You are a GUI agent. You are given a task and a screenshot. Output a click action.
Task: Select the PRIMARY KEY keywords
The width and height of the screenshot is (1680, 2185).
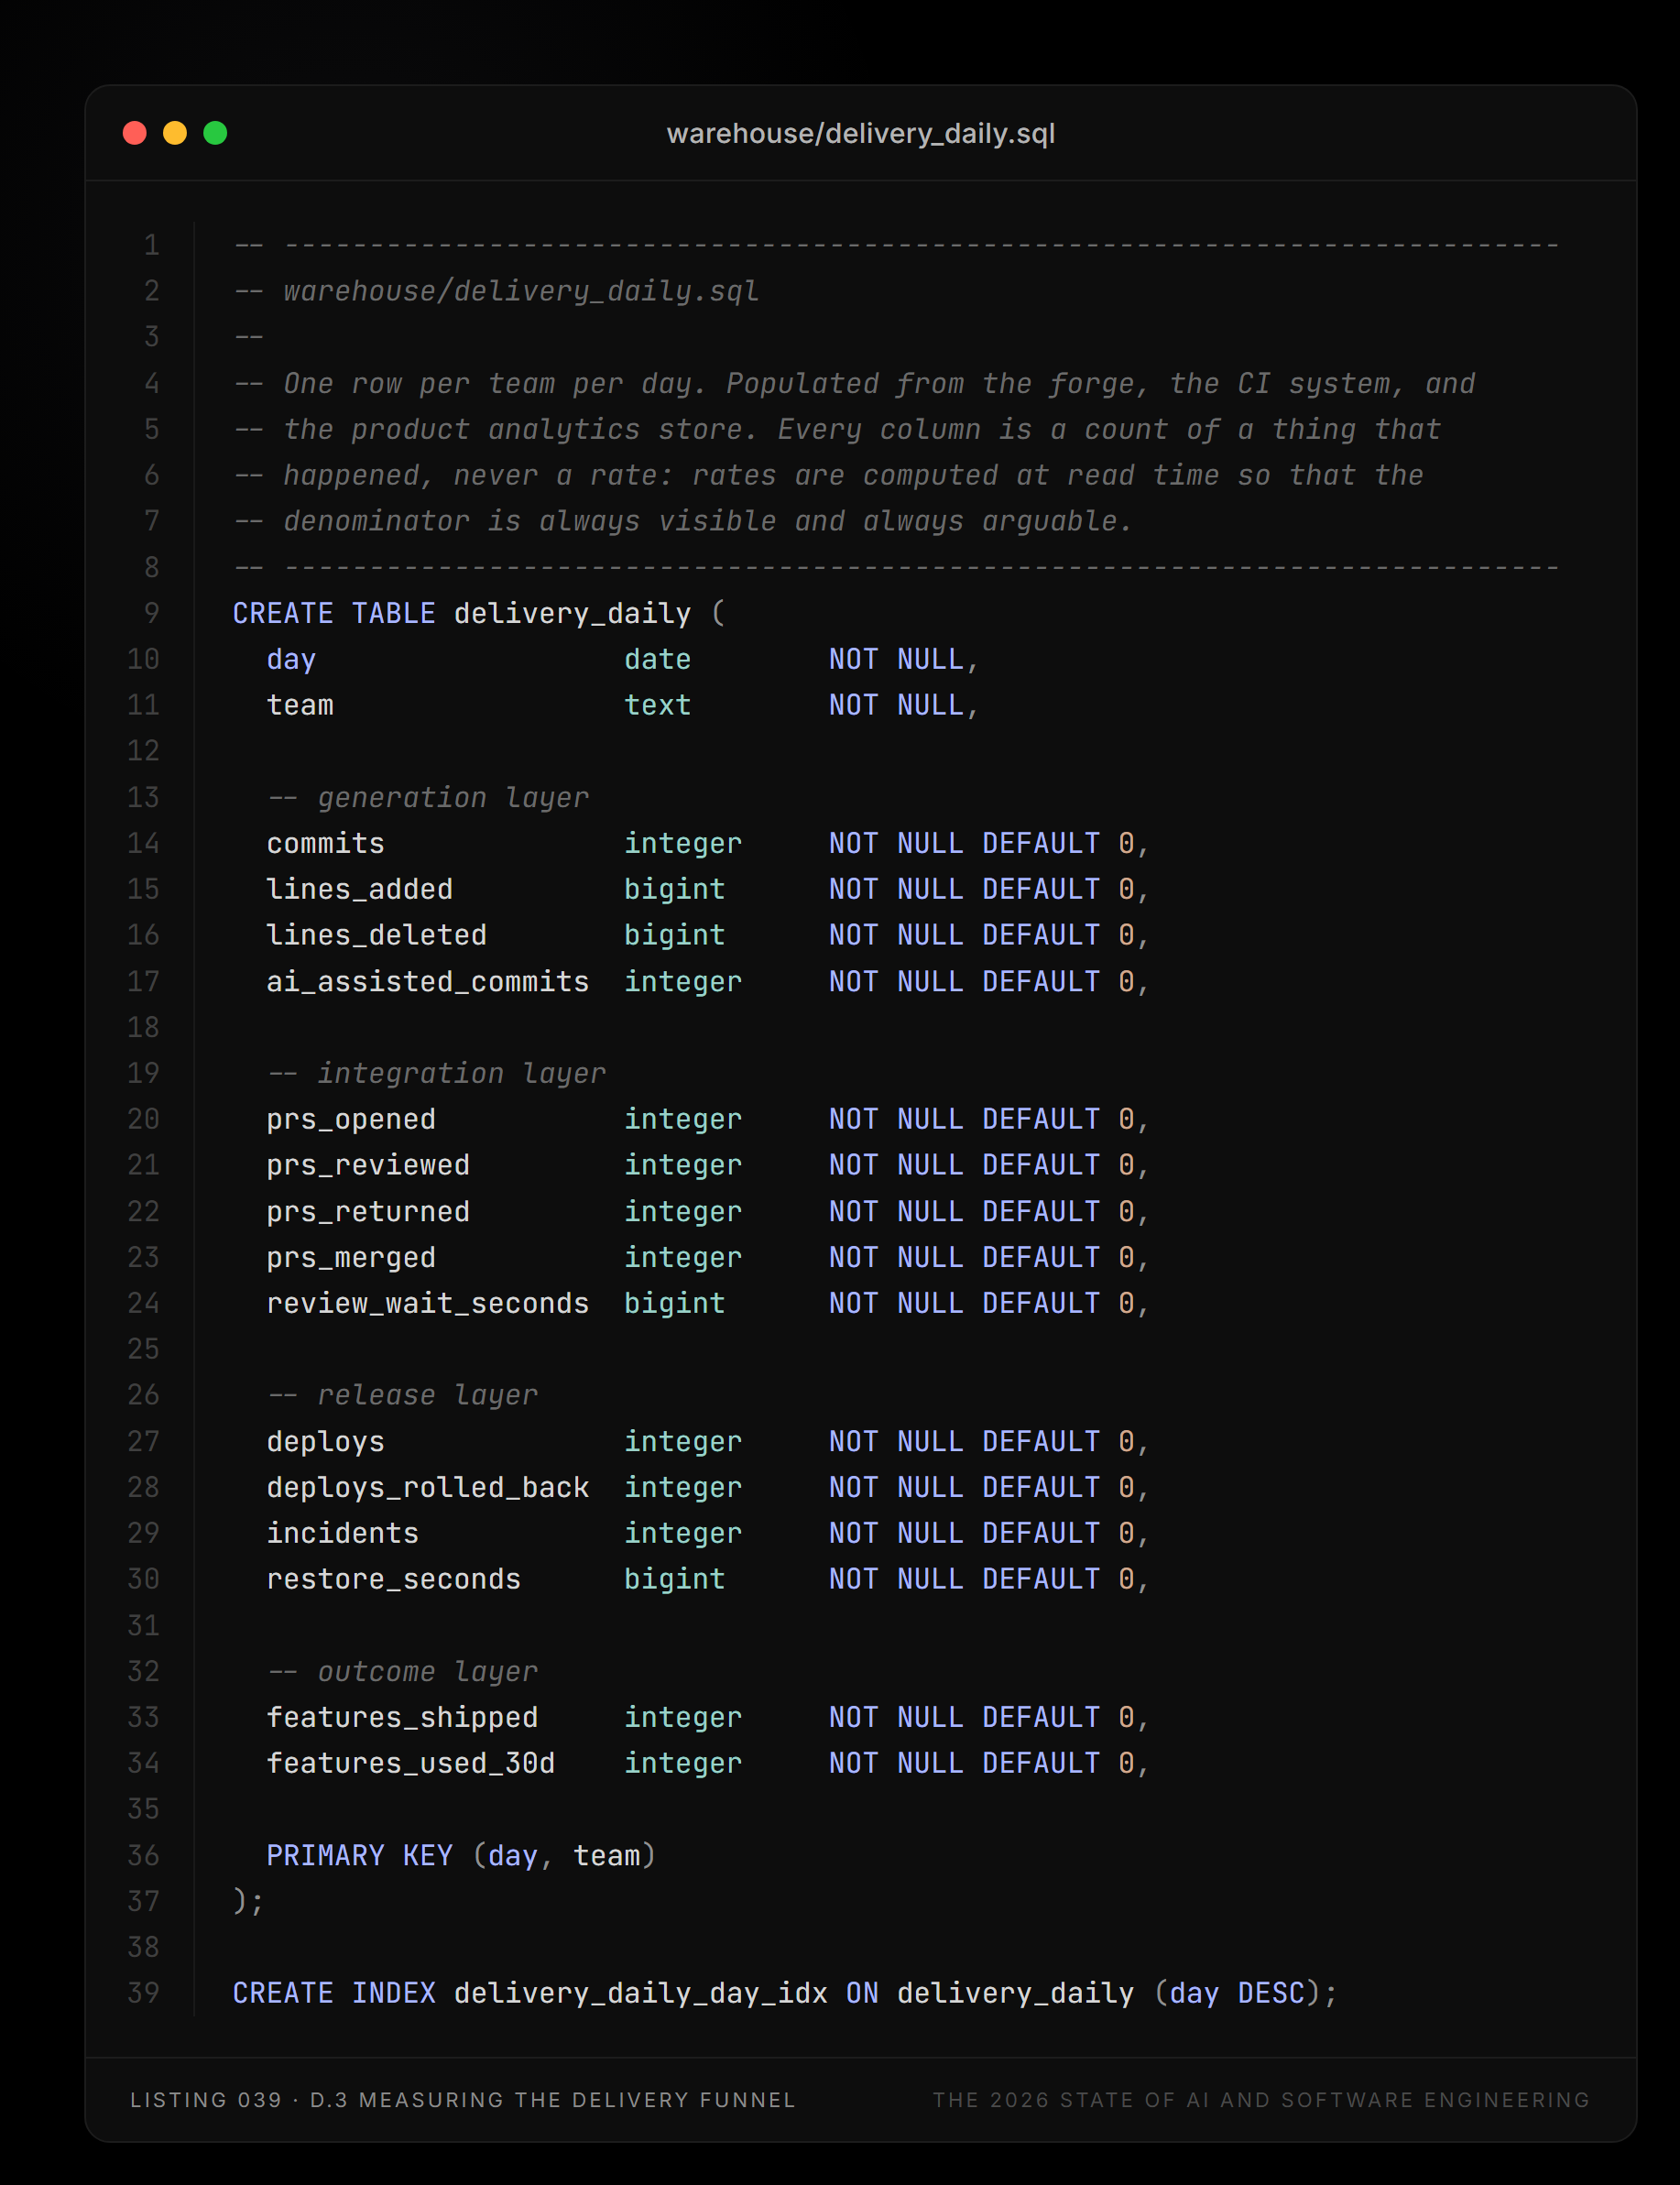[360, 1855]
